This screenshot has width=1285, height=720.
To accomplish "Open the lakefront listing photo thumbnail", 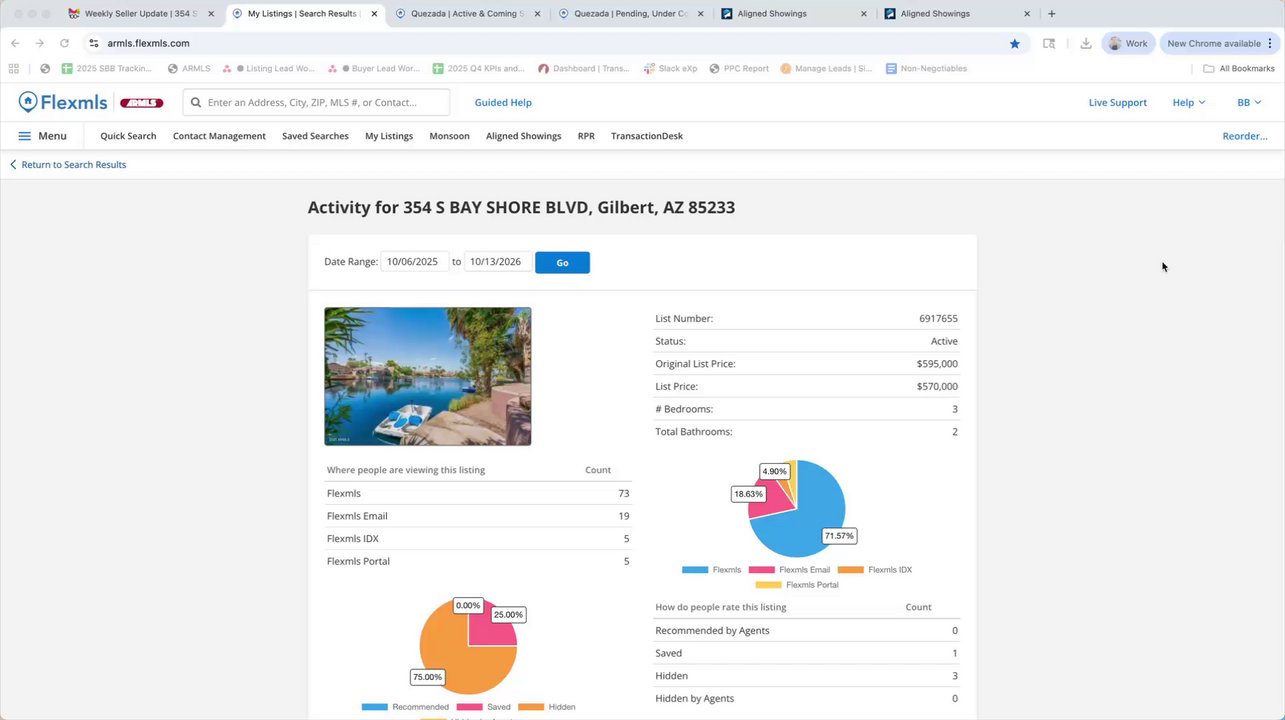I will coord(427,376).
